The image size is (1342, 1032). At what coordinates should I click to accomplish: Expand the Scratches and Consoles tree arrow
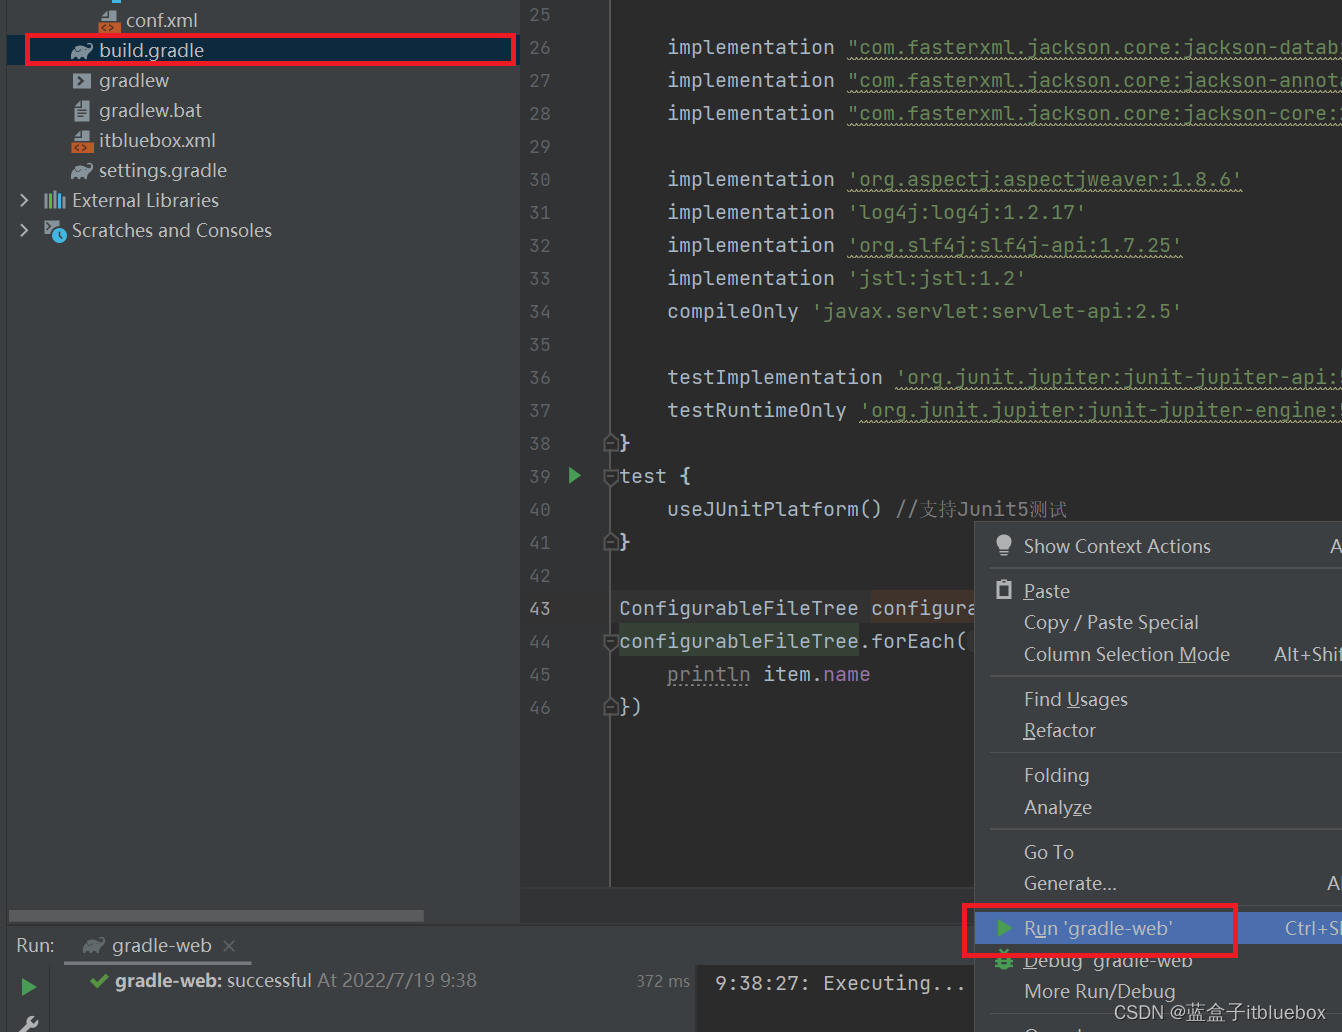click(x=24, y=230)
